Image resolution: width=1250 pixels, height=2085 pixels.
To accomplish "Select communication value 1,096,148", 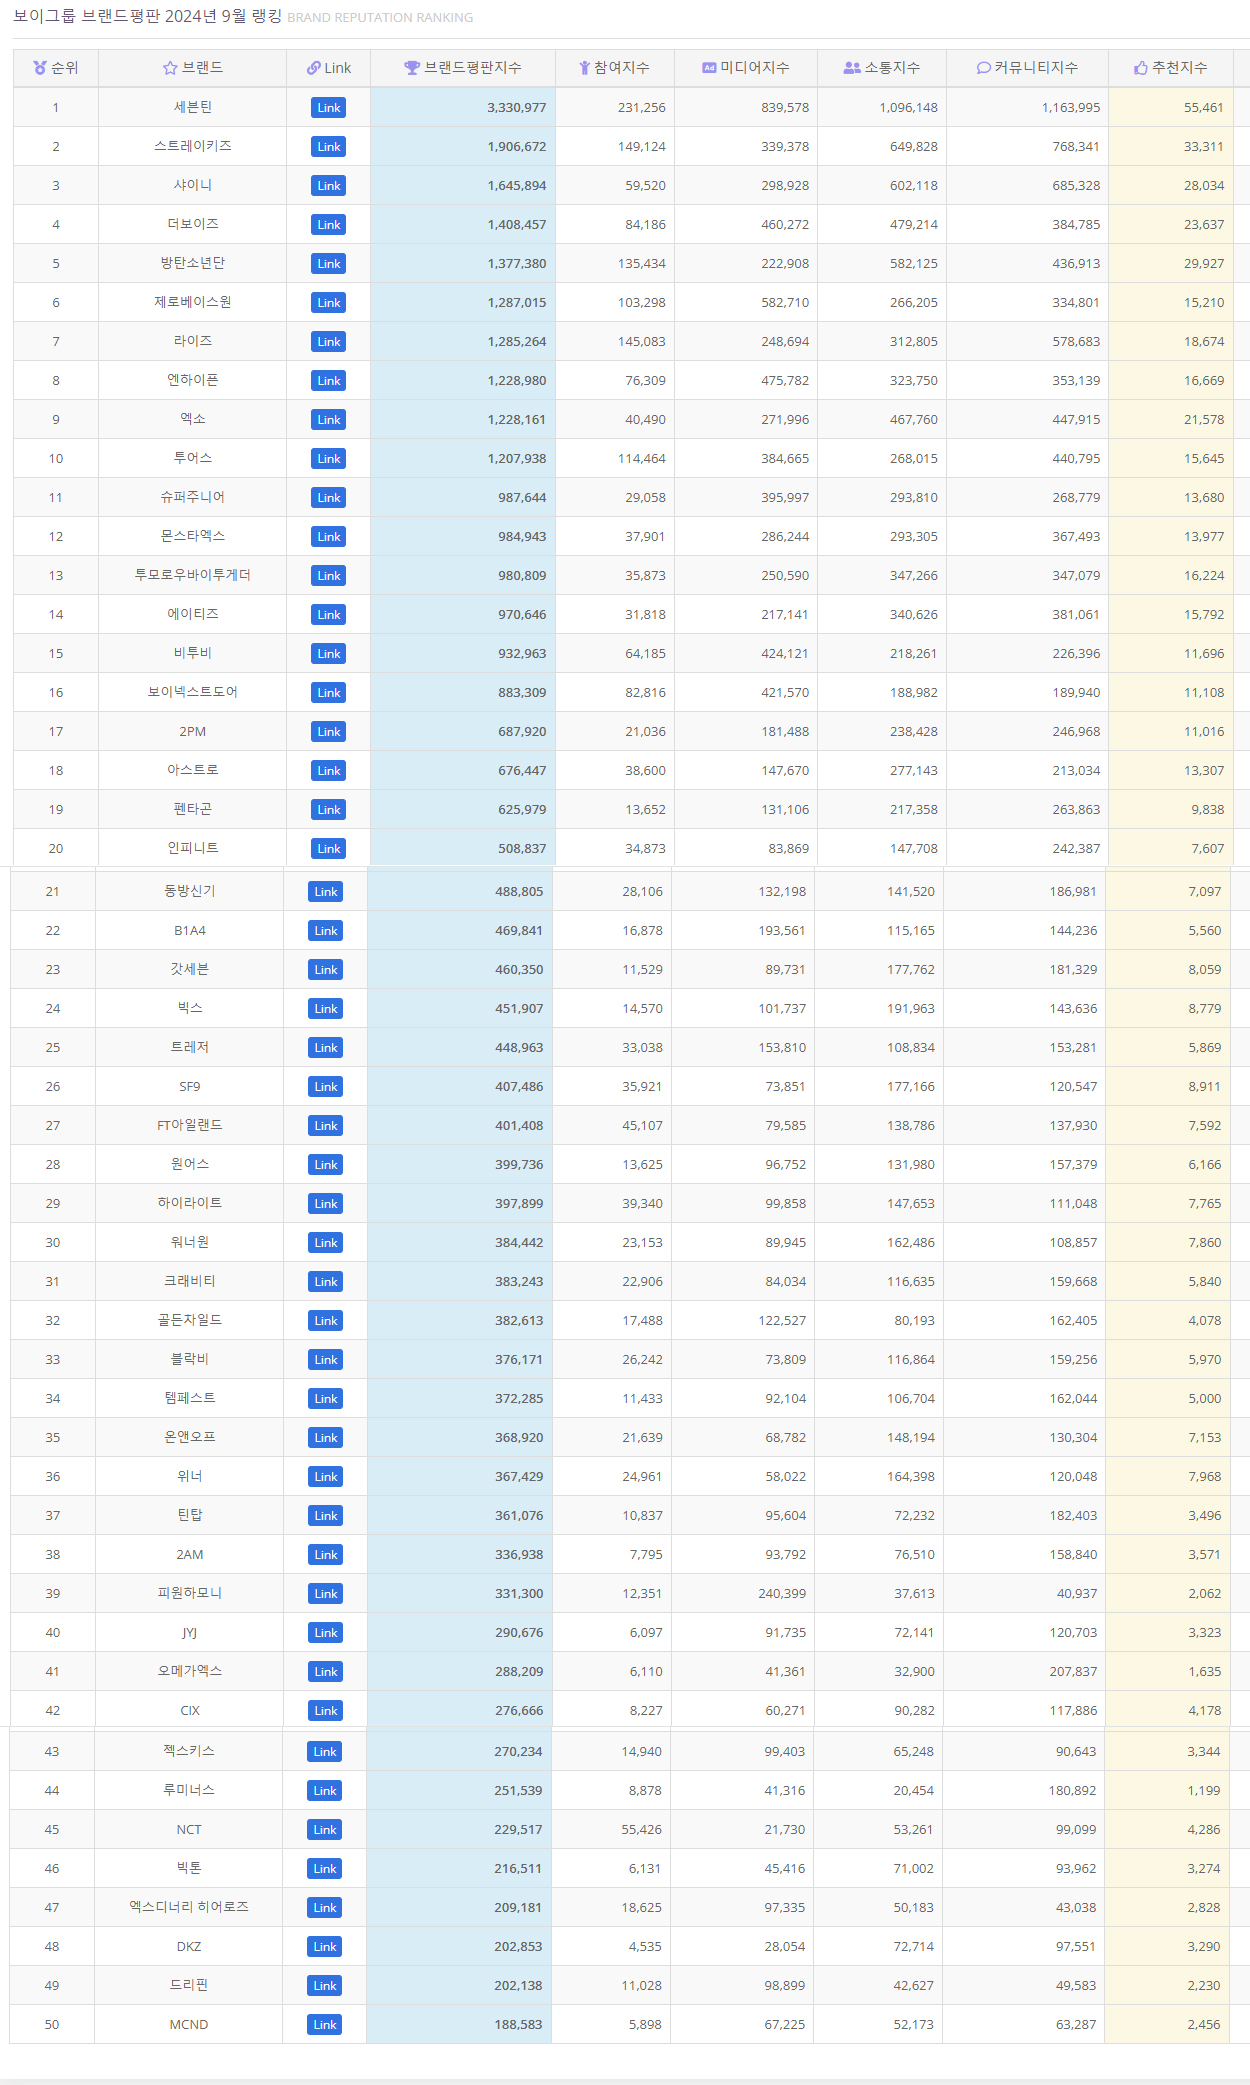I will point(908,108).
